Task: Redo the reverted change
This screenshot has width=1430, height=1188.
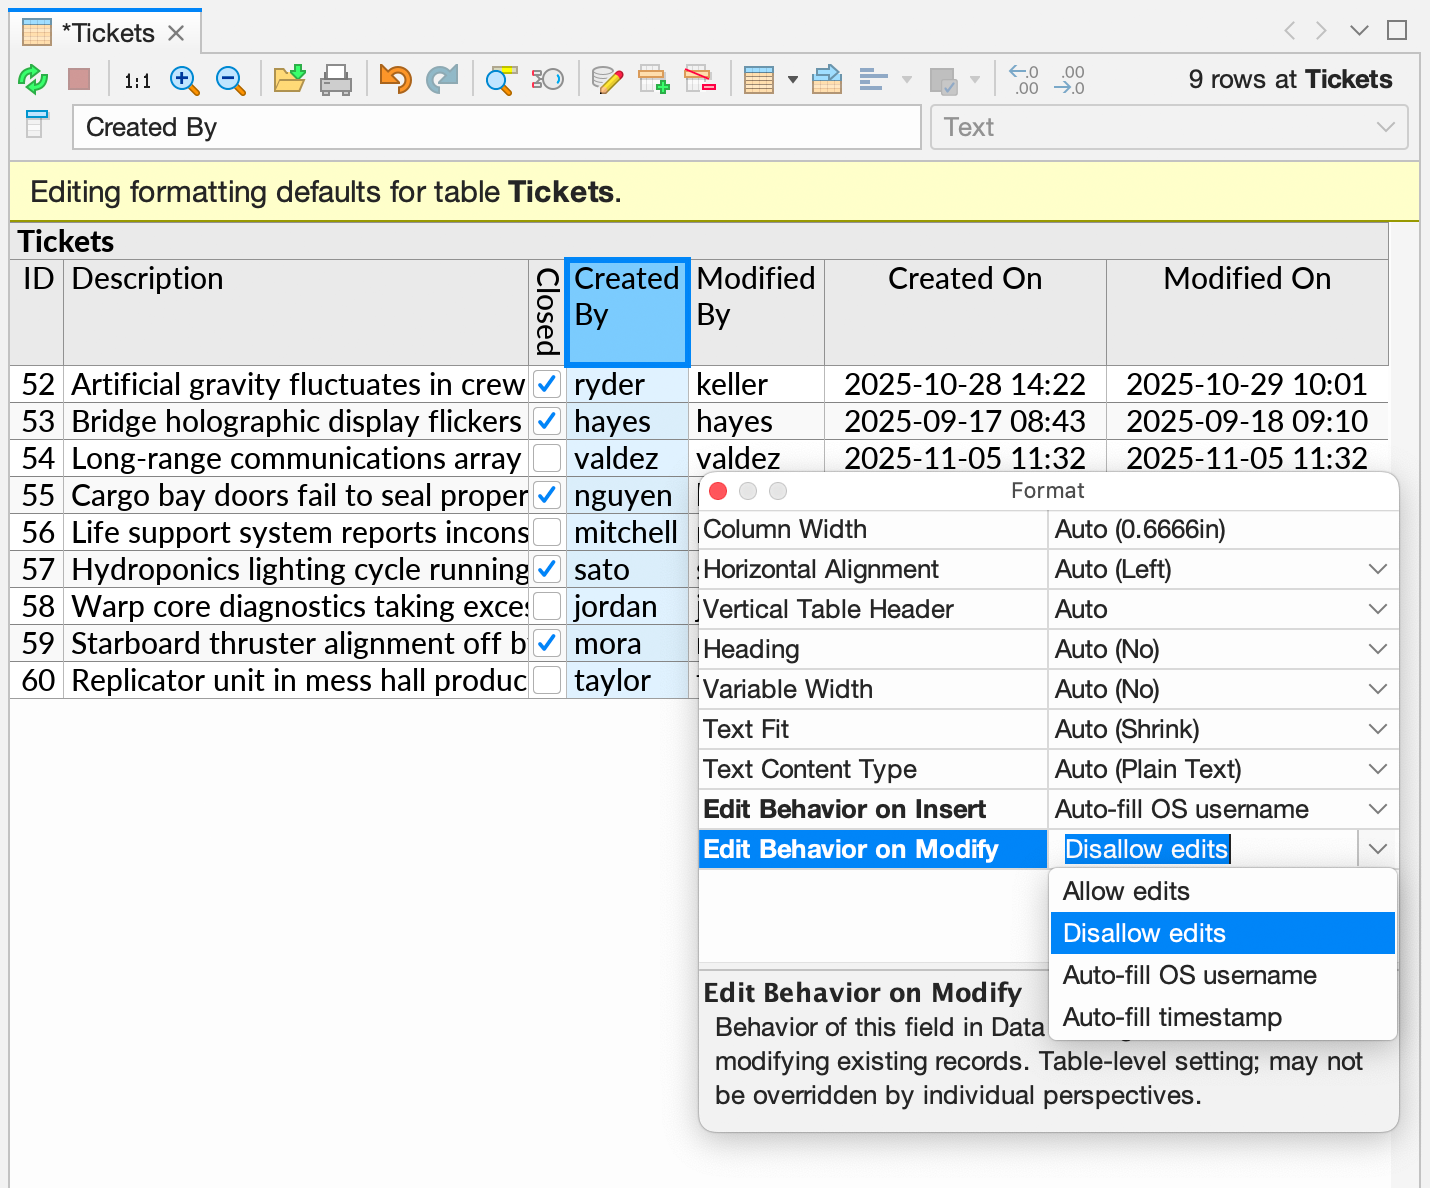Action: pyautogui.click(x=443, y=79)
